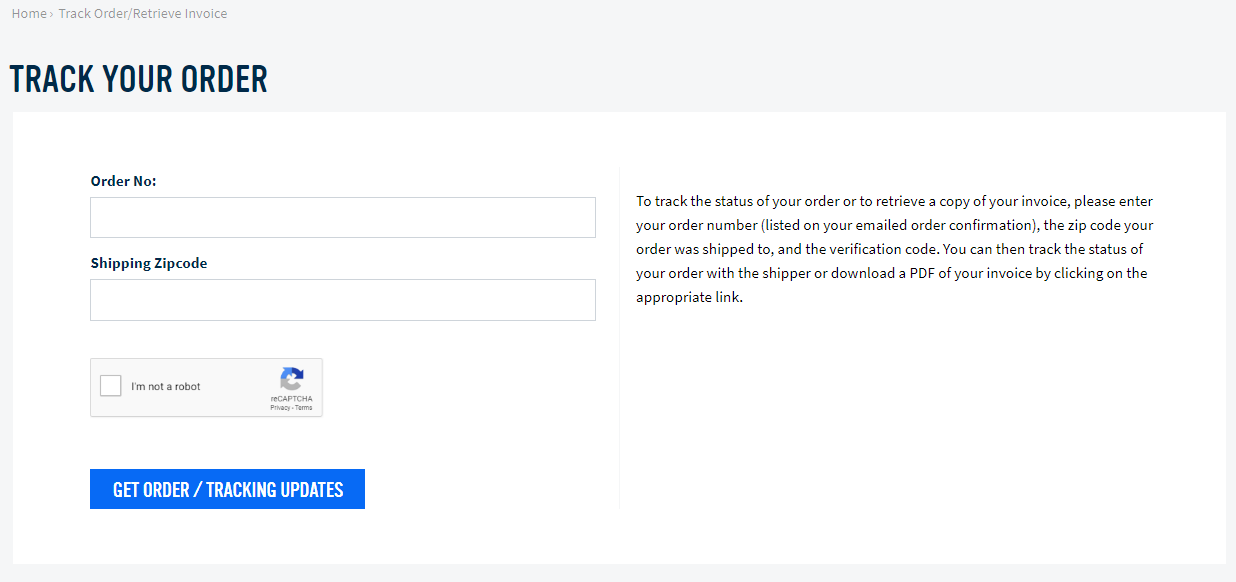
Task: Click instruction line about downloading a PDF
Action: pyautogui.click(x=891, y=273)
